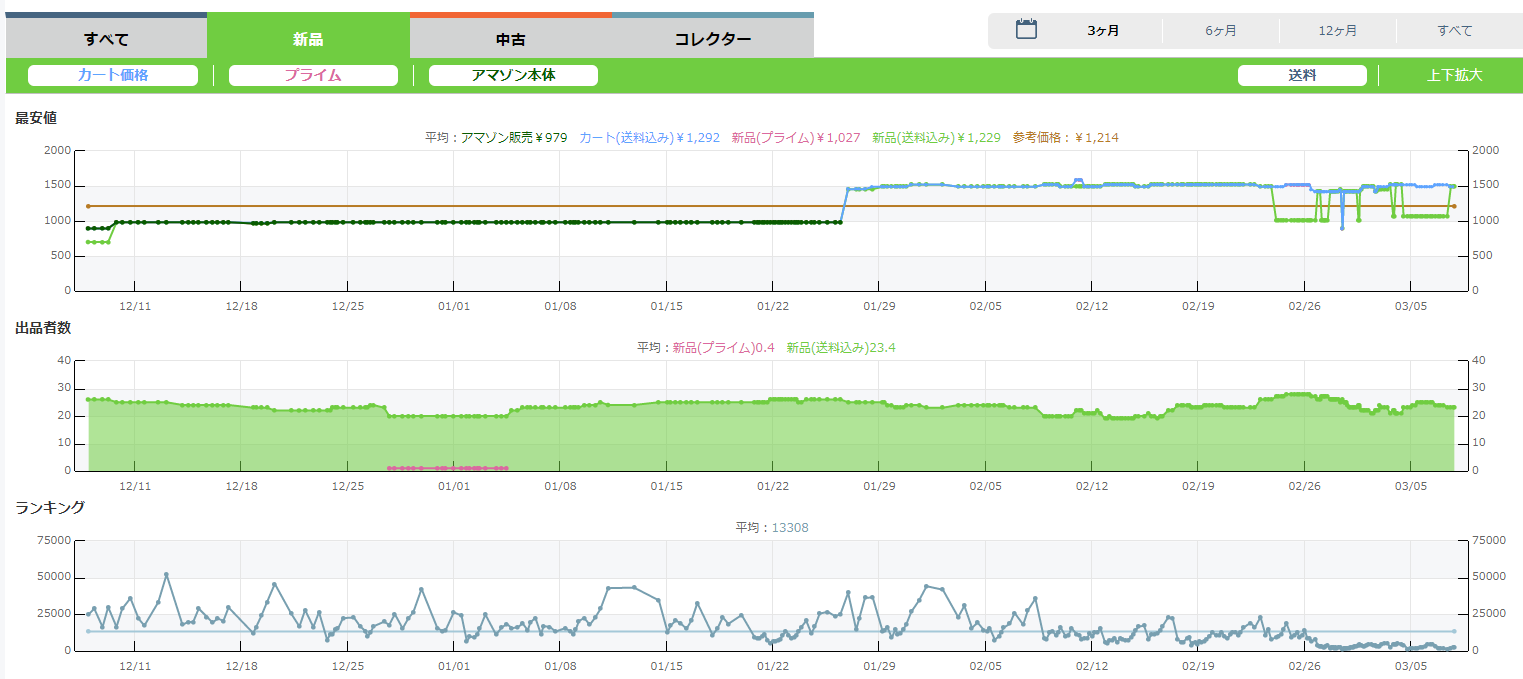Toggle the プライム price filter
Screen dimensions: 1523x679
(x=313, y=75)
